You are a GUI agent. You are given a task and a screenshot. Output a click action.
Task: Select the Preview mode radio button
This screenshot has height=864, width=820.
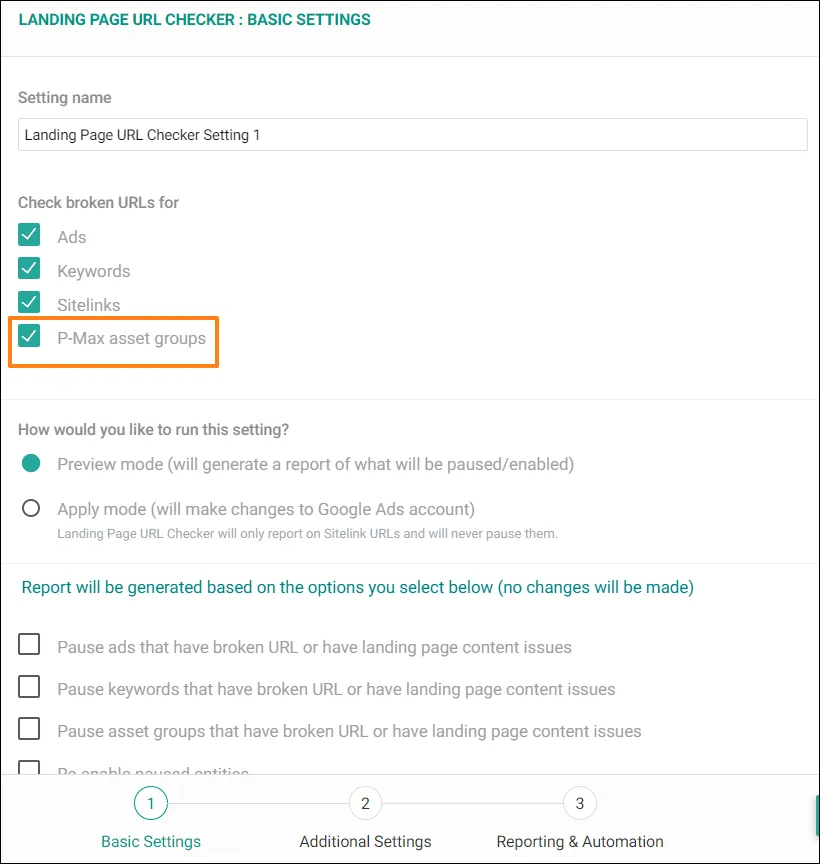(x=31, y=463)
